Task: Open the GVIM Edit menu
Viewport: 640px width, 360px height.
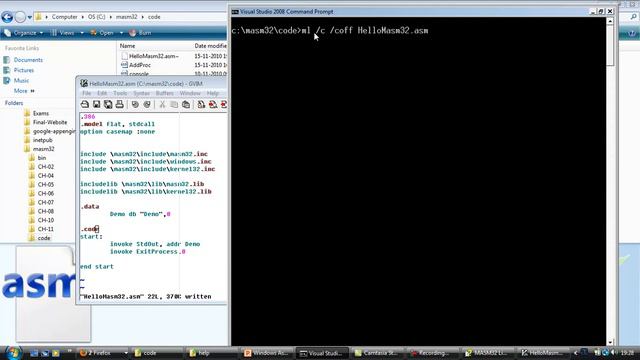Action: coord(102,93)
